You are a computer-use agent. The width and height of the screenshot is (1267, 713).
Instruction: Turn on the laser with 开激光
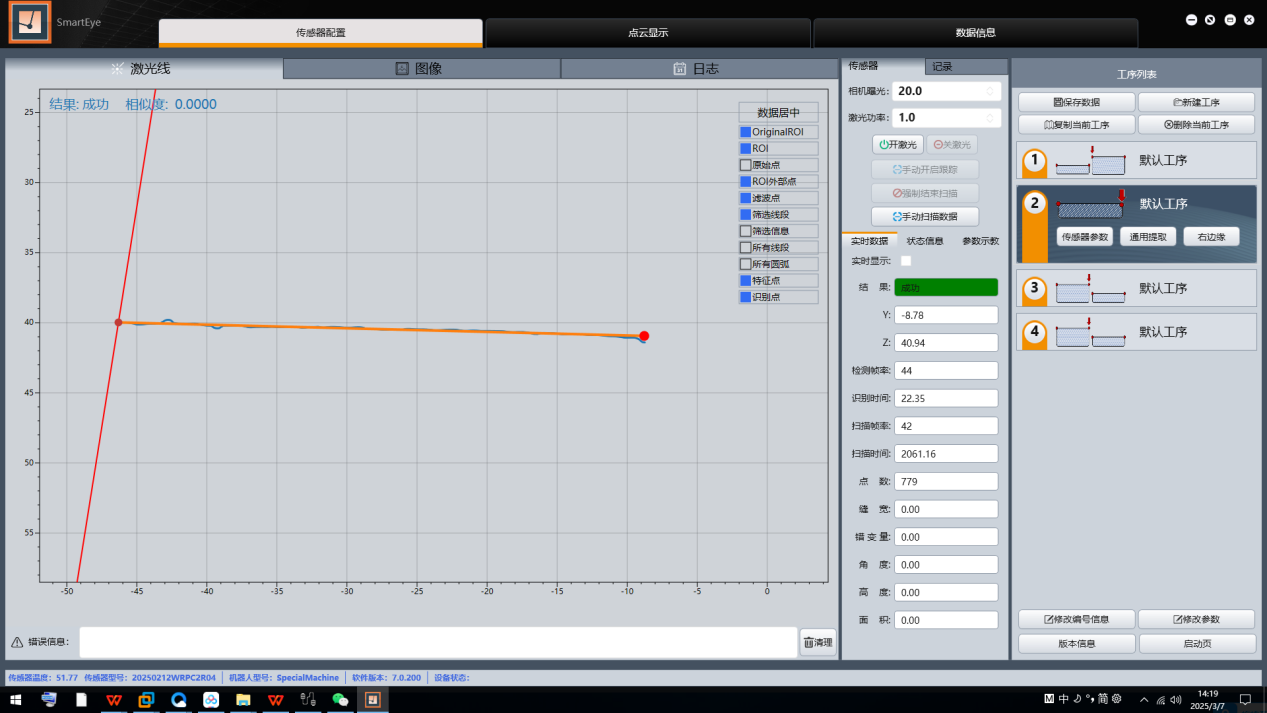tap(897, 145)
